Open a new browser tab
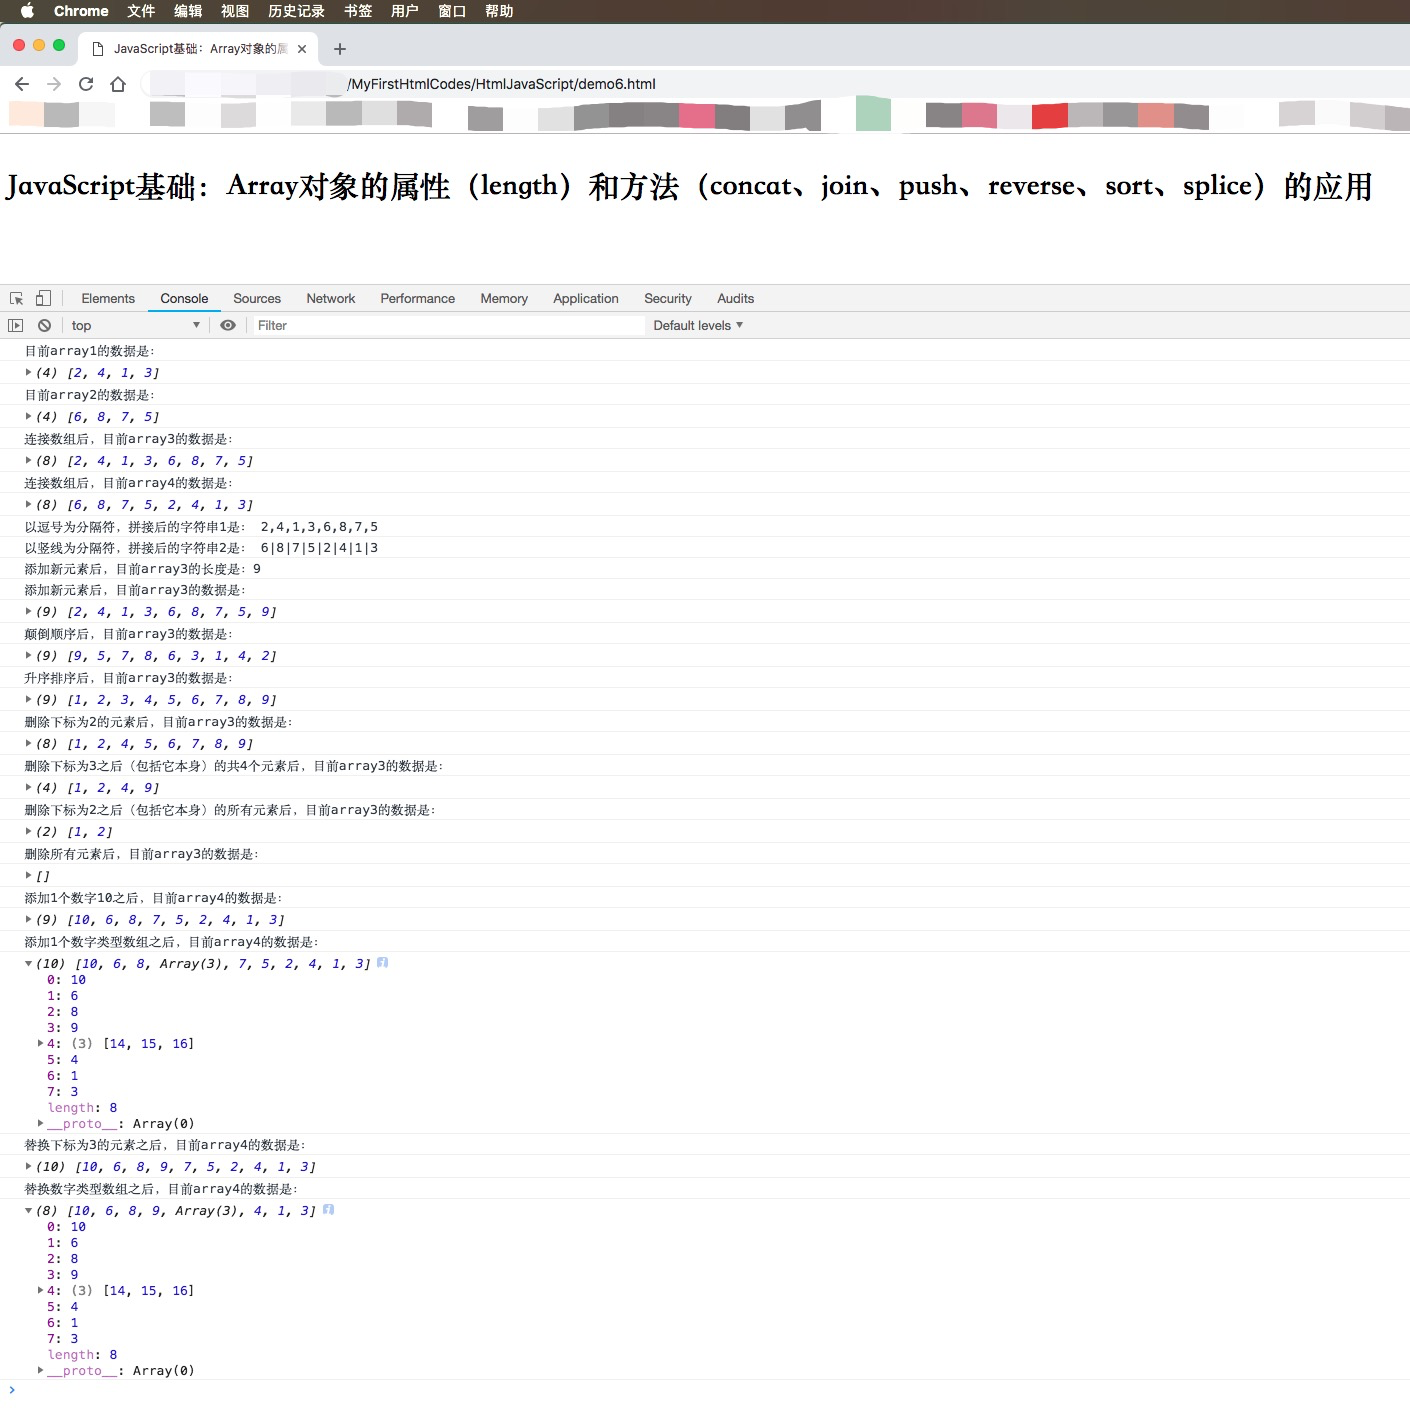Image resolution: width=1410 pixels, height=1411 pixels. [340, 49]
